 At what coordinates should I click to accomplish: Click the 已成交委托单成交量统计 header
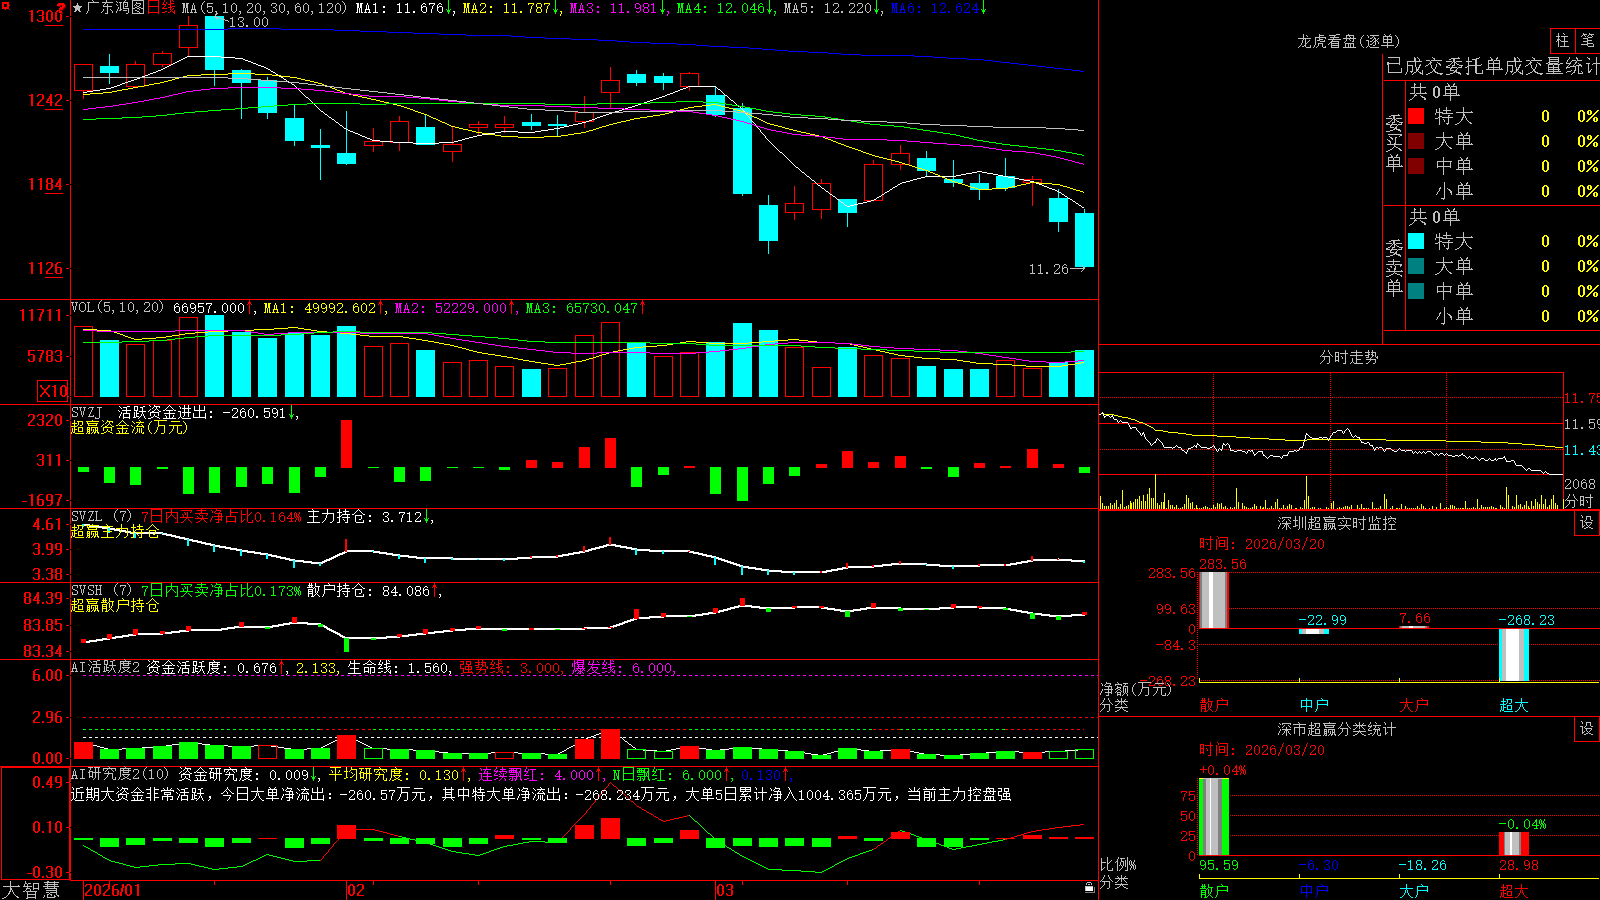click(x=1492, y=66)
